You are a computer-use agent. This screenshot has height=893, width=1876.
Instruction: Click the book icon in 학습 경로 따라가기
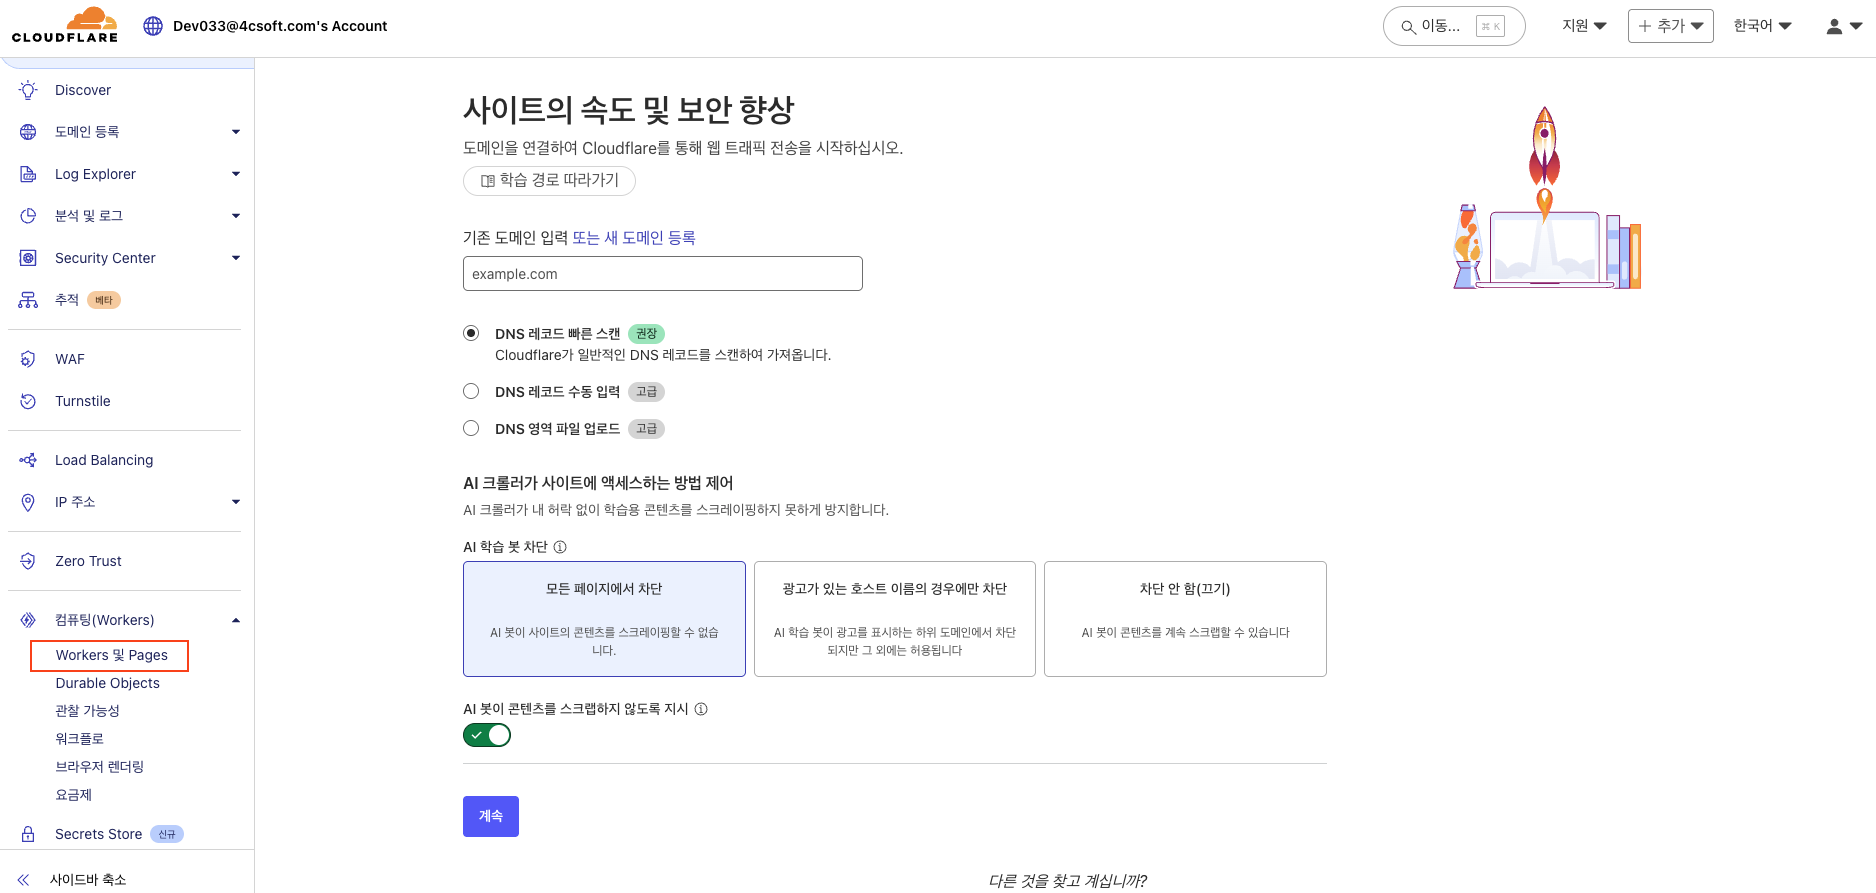tap(488, 181)
